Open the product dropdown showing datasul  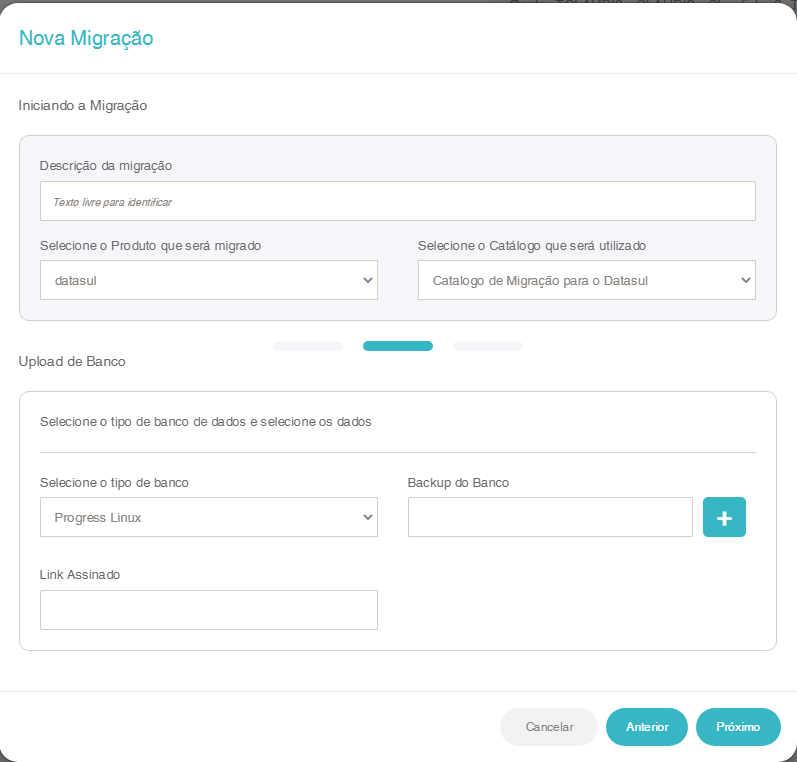(208, 280)
